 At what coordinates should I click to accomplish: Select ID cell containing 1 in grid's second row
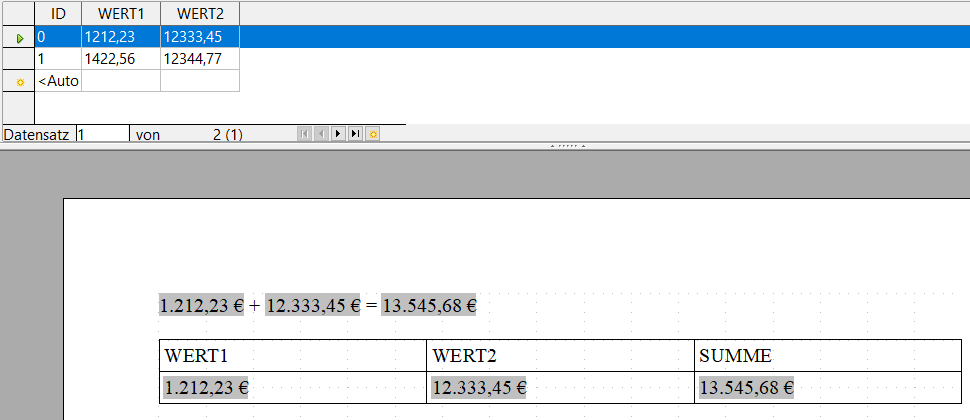pos(58,59)
